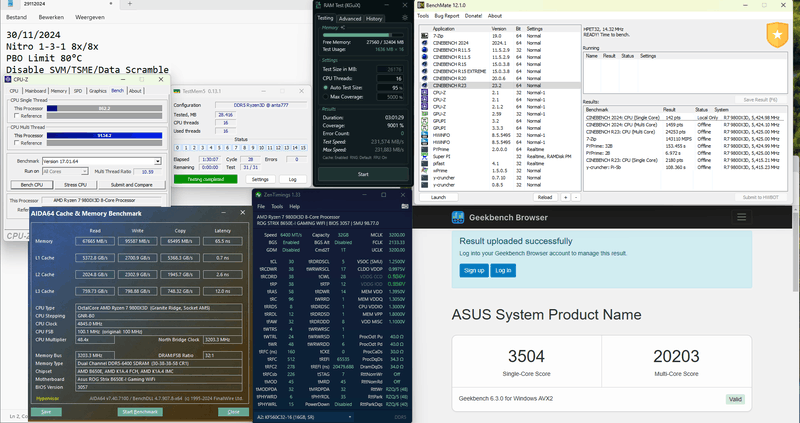This screenshot has height=423, width=800.
Task: Click the pifast icon in BenchMate list
Action: 424,163
